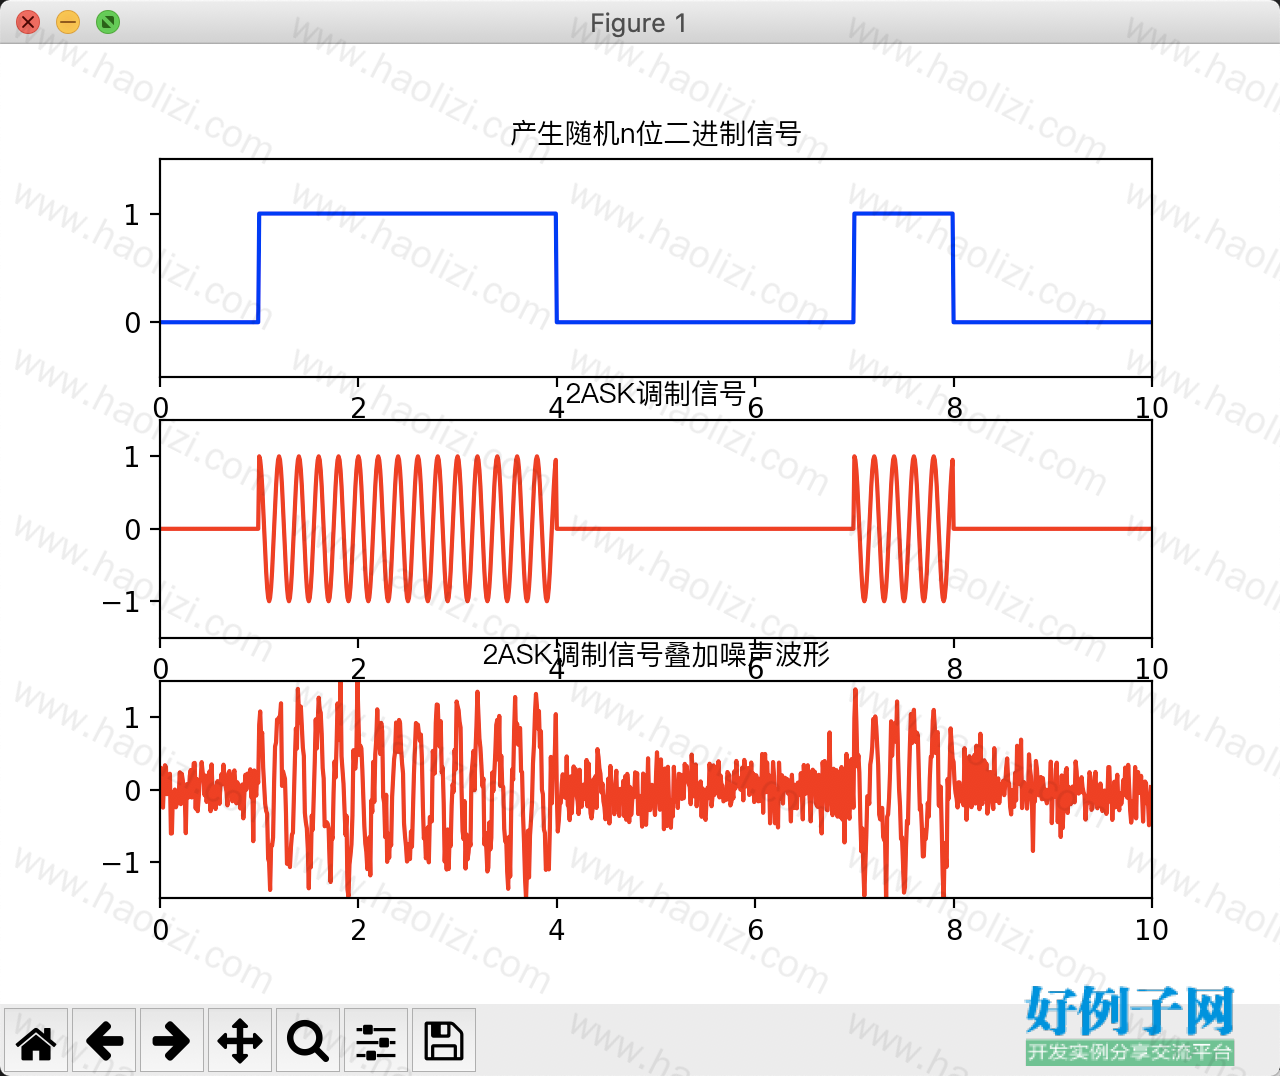
Task: Maximize the Figure 1 window
Action: tap(108, 22)
